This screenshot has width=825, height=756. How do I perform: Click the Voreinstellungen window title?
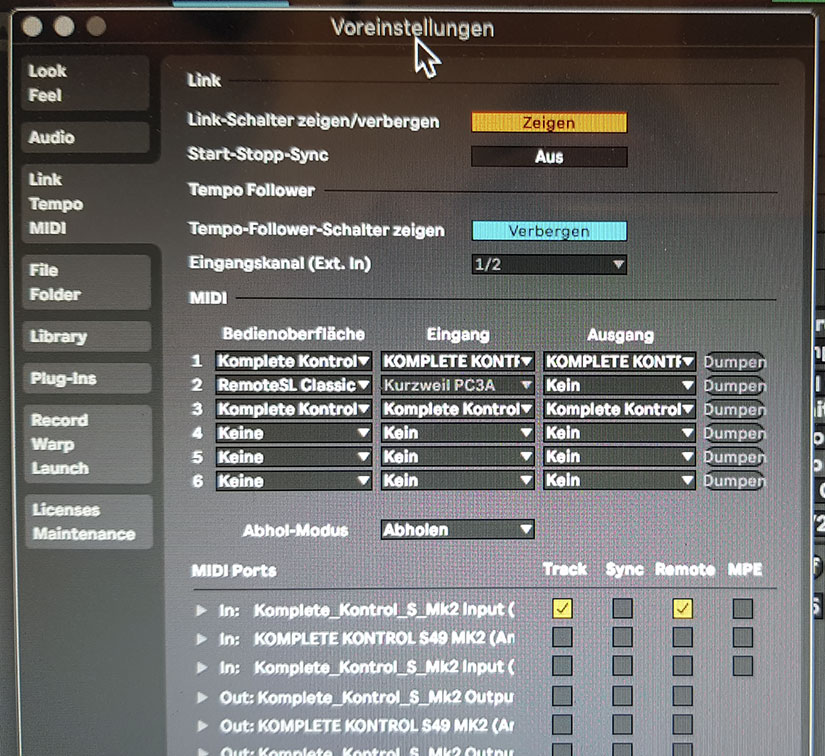[x=412, y=27]
